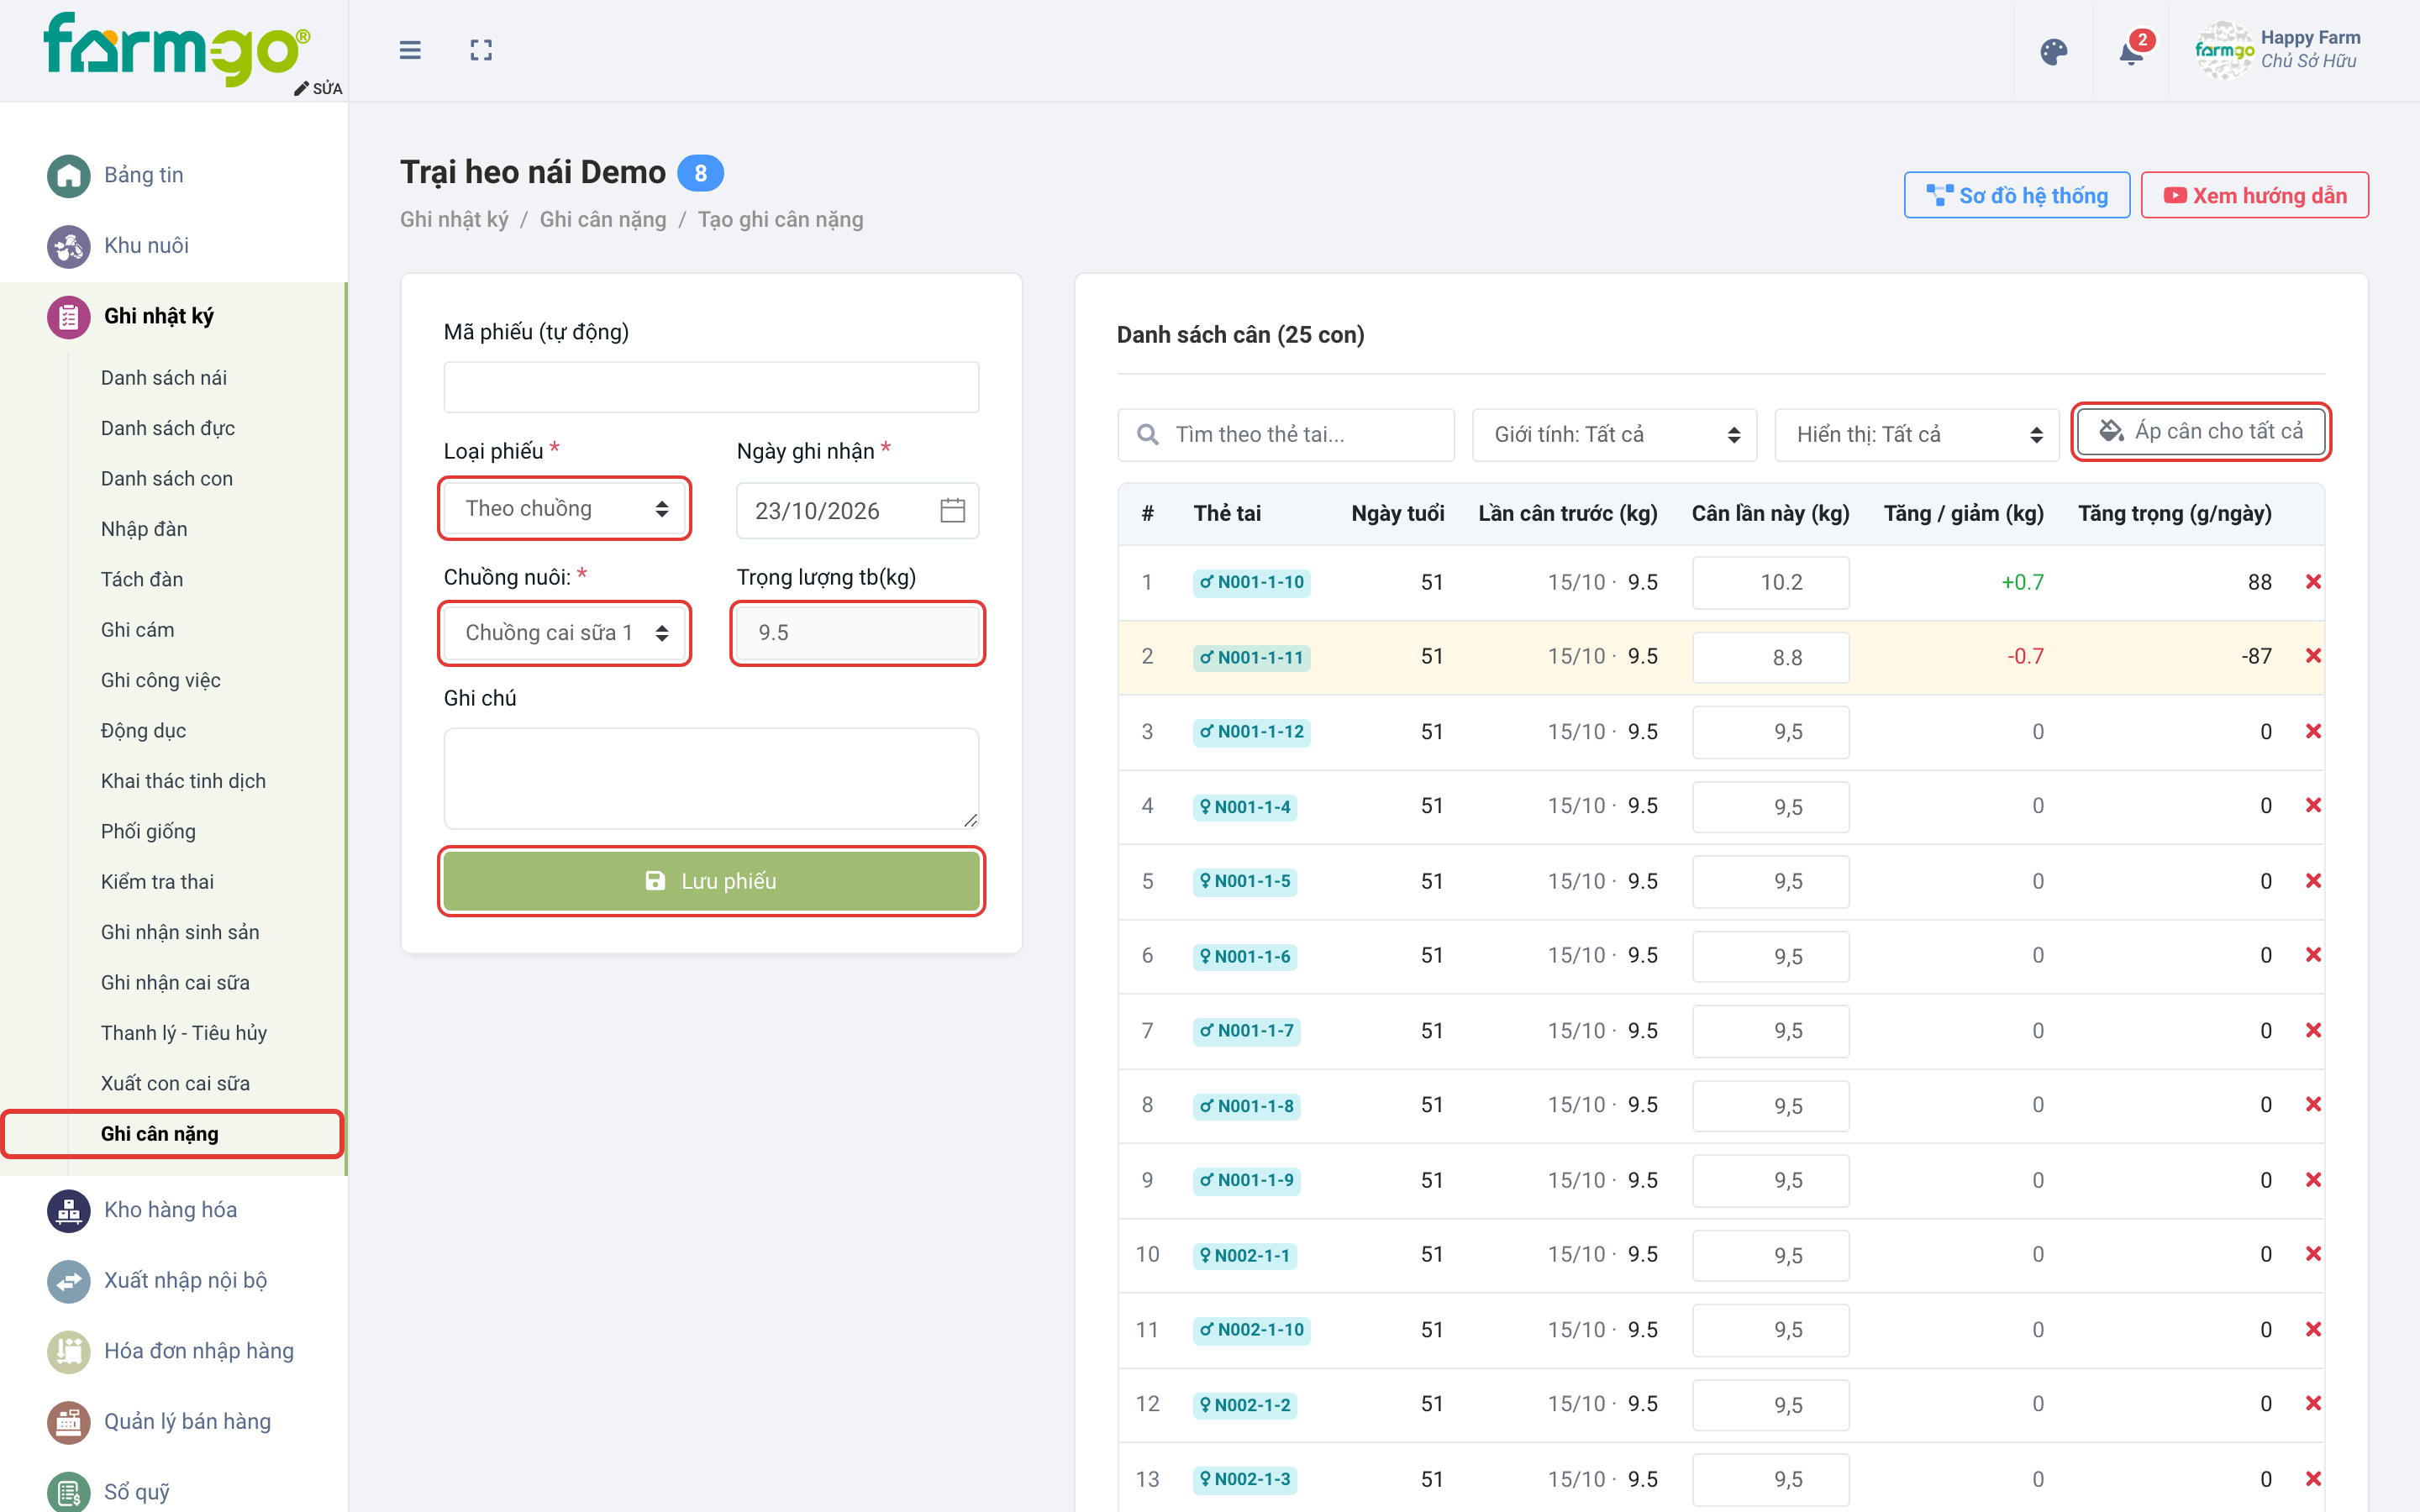The image size is (2420, 1512).
Task: Click the Ghi chú textarea
Action: 711,778
